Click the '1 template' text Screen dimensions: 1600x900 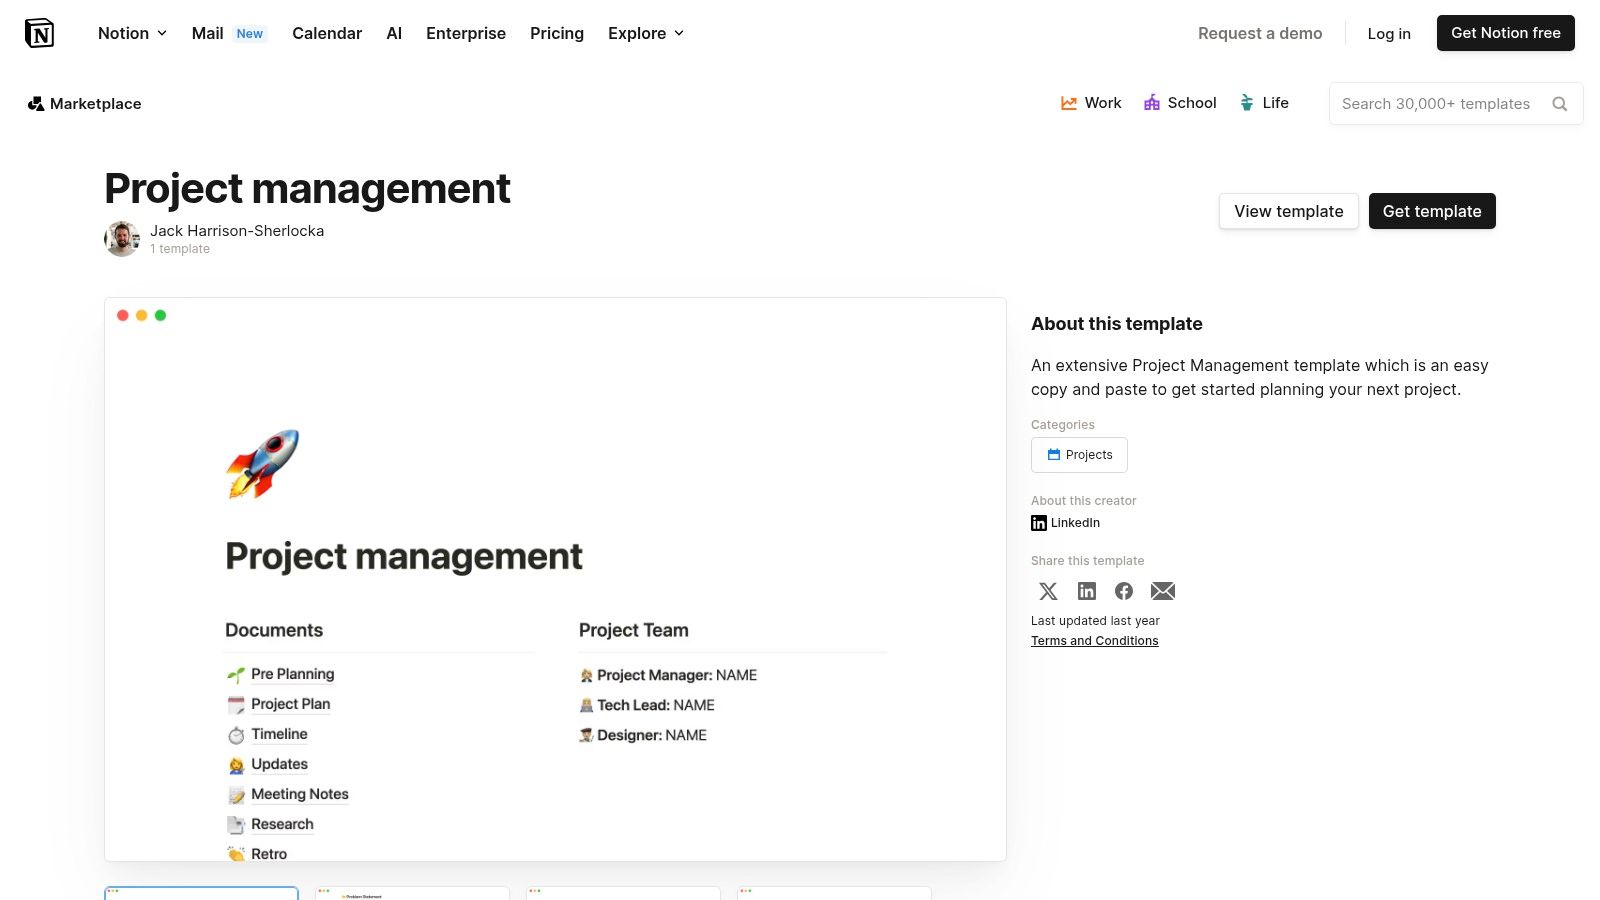coord(180,249)
